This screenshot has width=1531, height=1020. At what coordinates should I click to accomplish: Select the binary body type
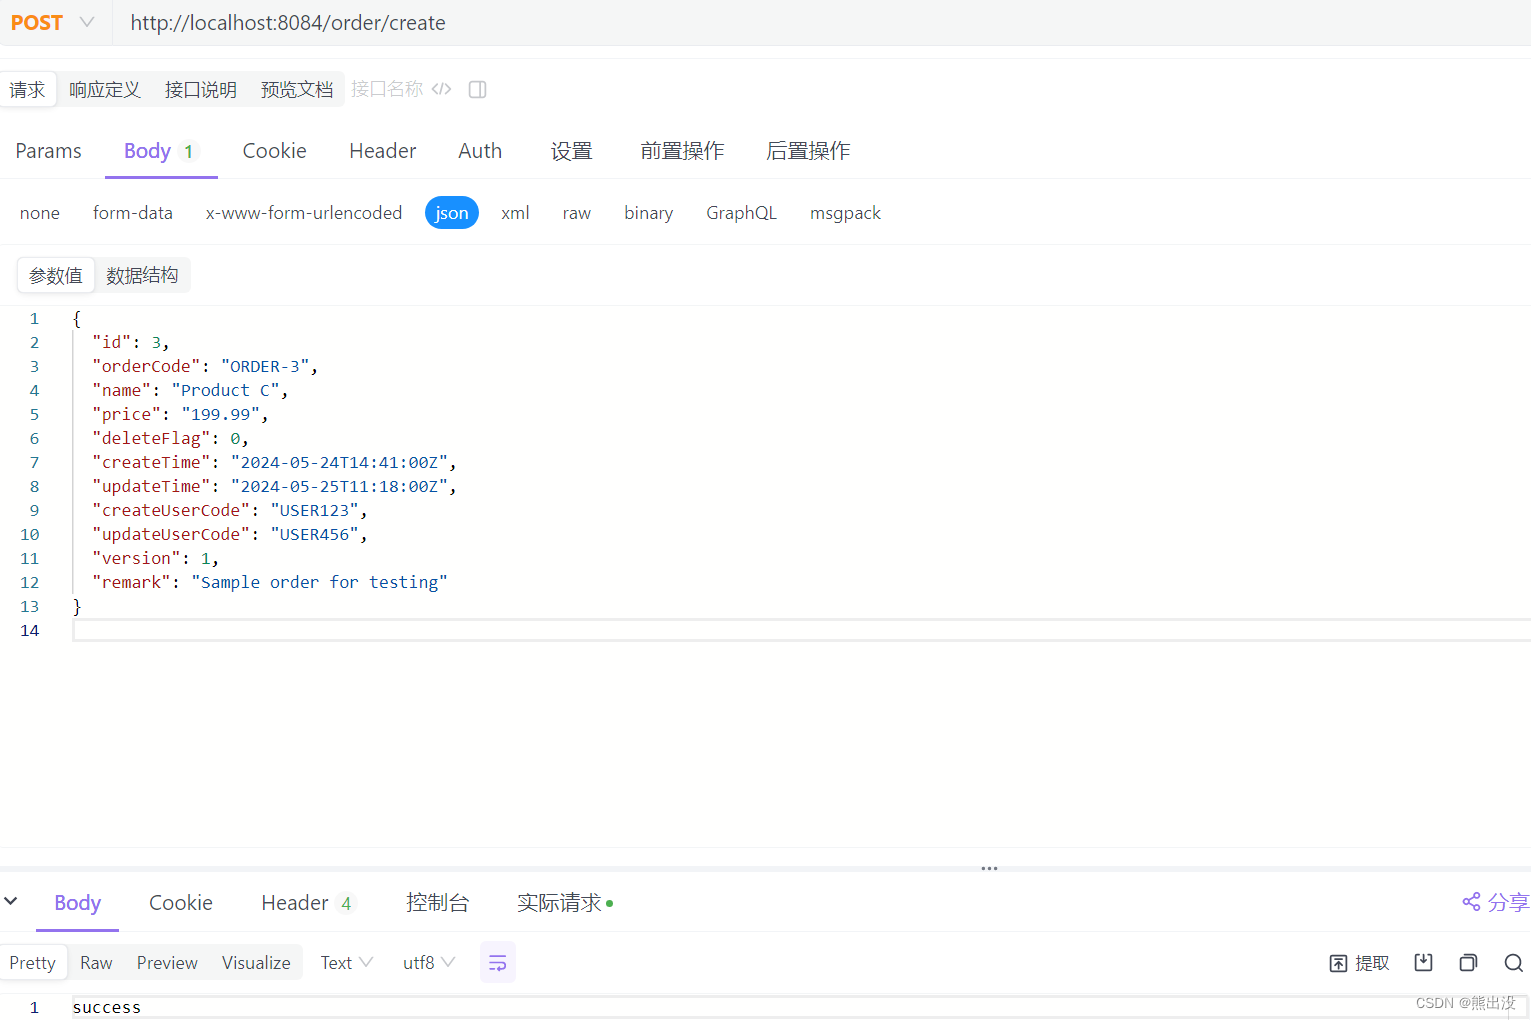point(648,213)
